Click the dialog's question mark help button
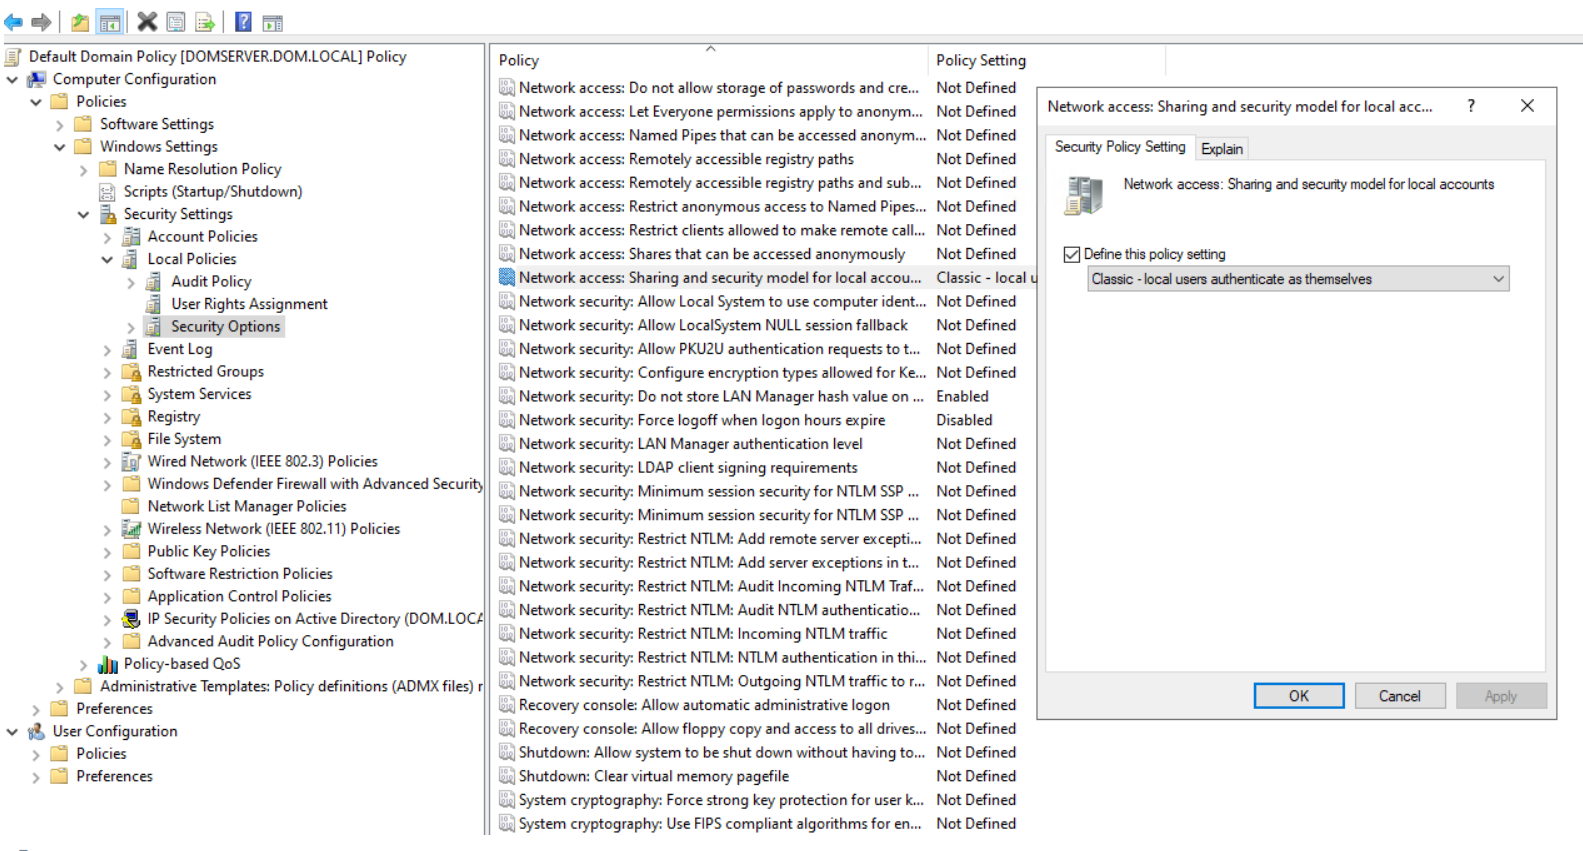Image resolution: width=1583 pixels, height=851 pixels. [1470, 105]
